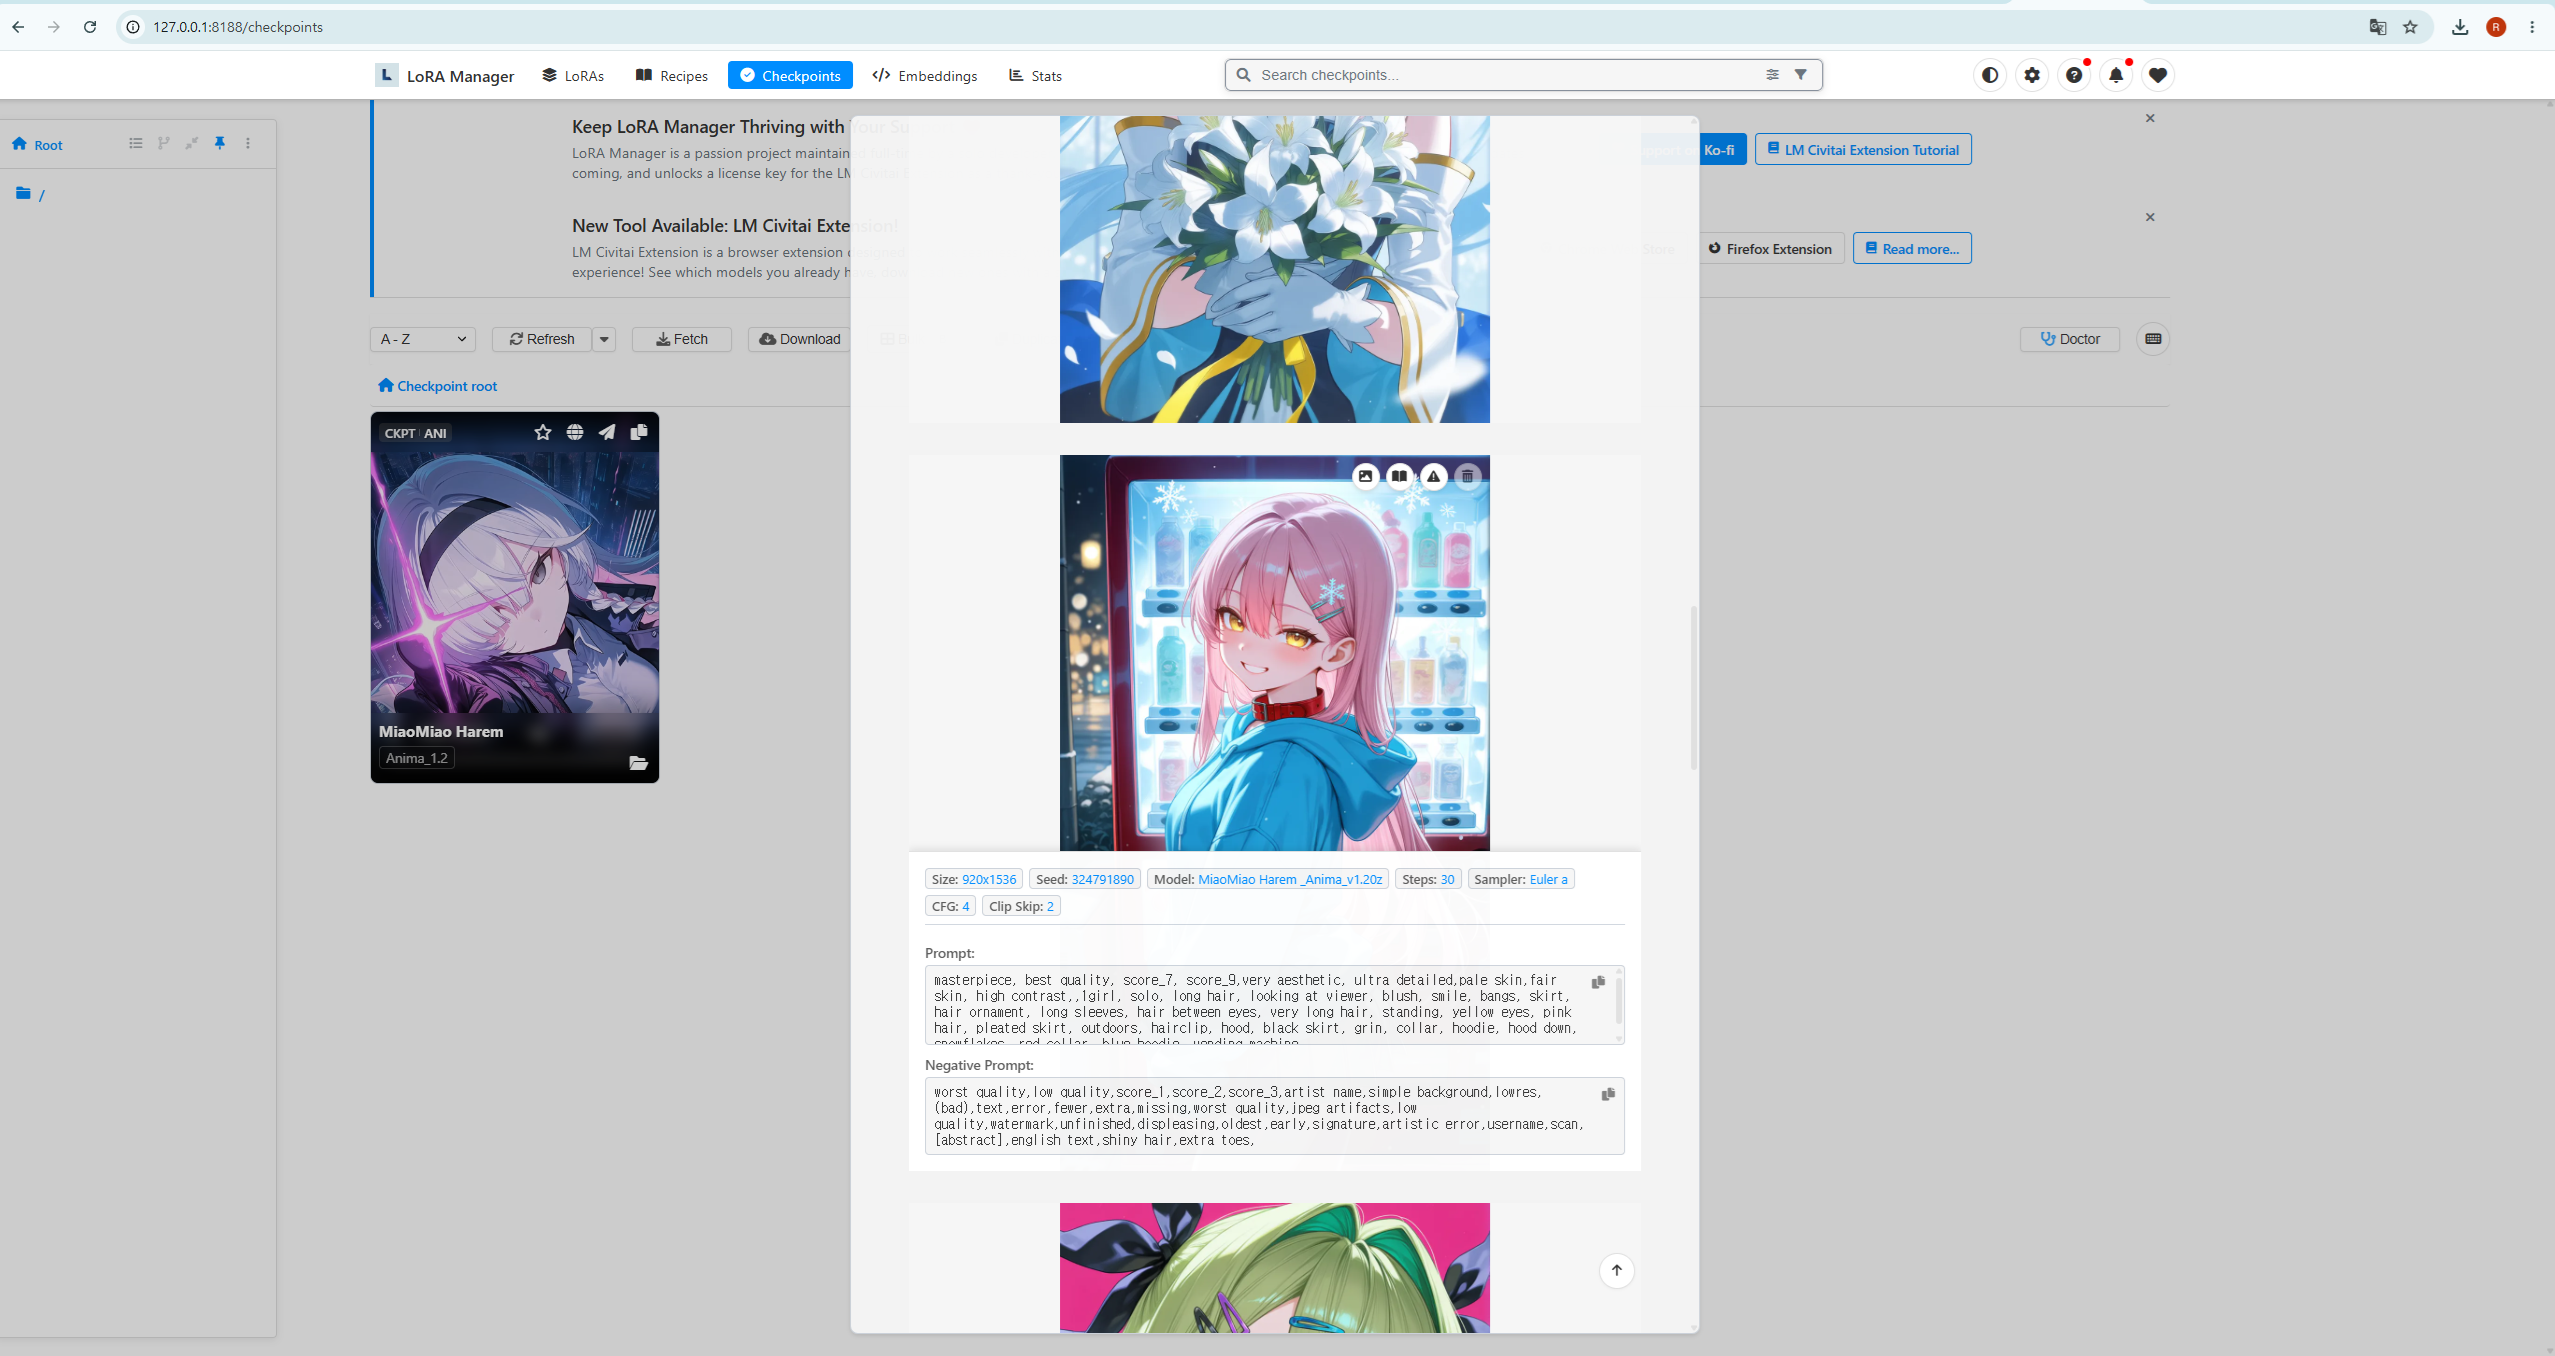Copy the Prompt text
The height and width of the screenshot is (1356, 2555).
point(1598,982)
